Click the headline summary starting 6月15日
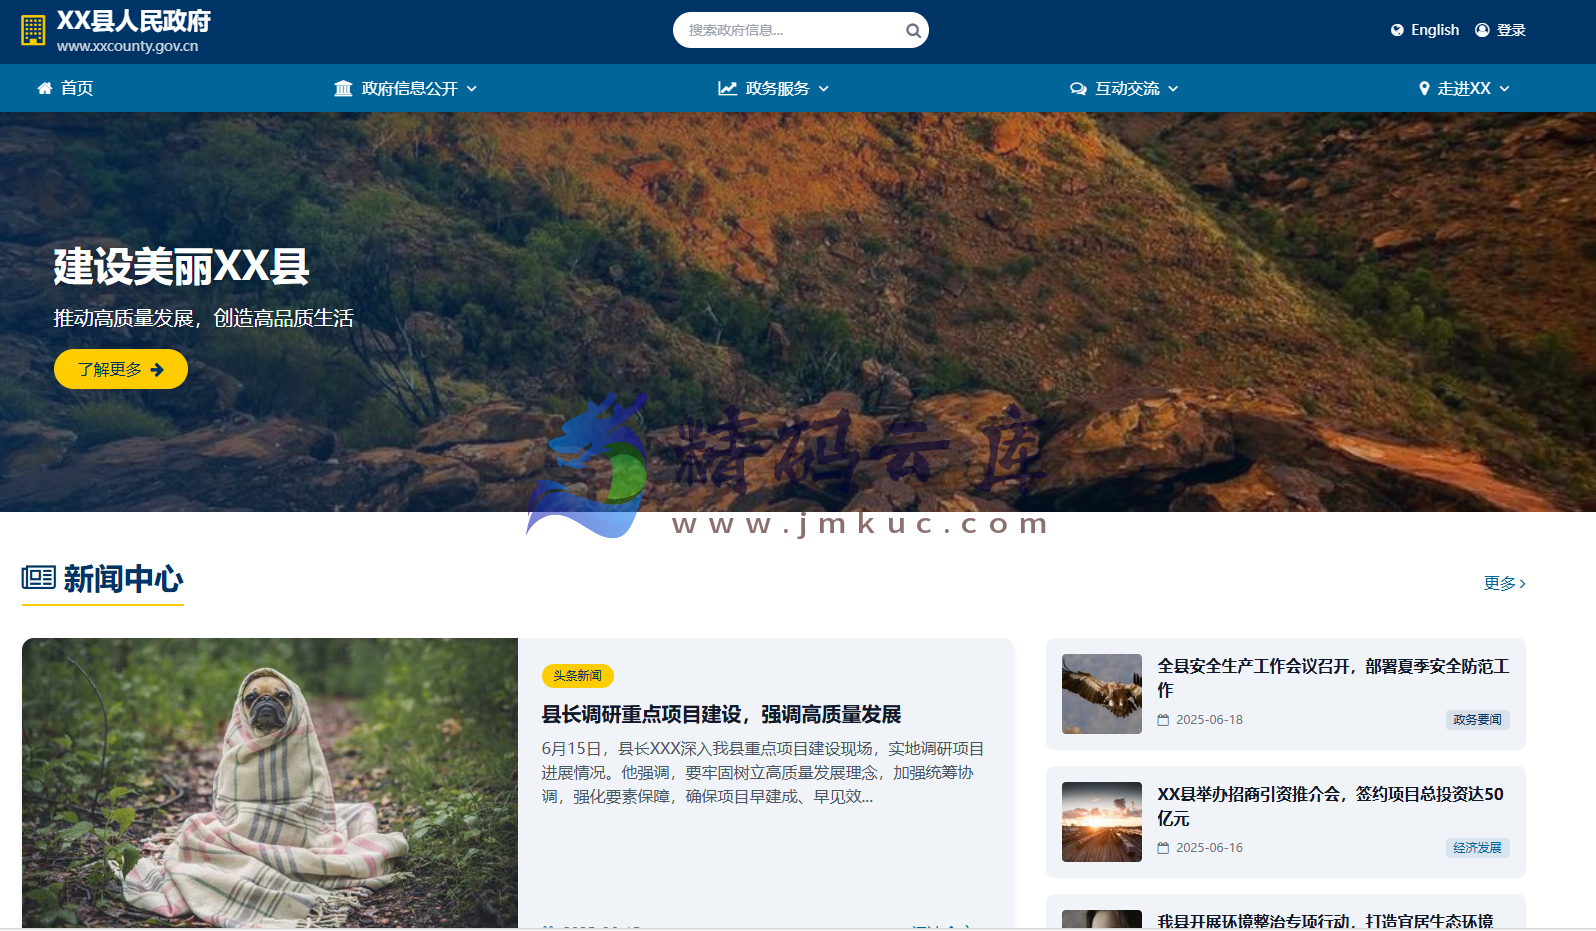Image resolution: width=1596 pixels, height=931 pixels. tap(763, 773)
